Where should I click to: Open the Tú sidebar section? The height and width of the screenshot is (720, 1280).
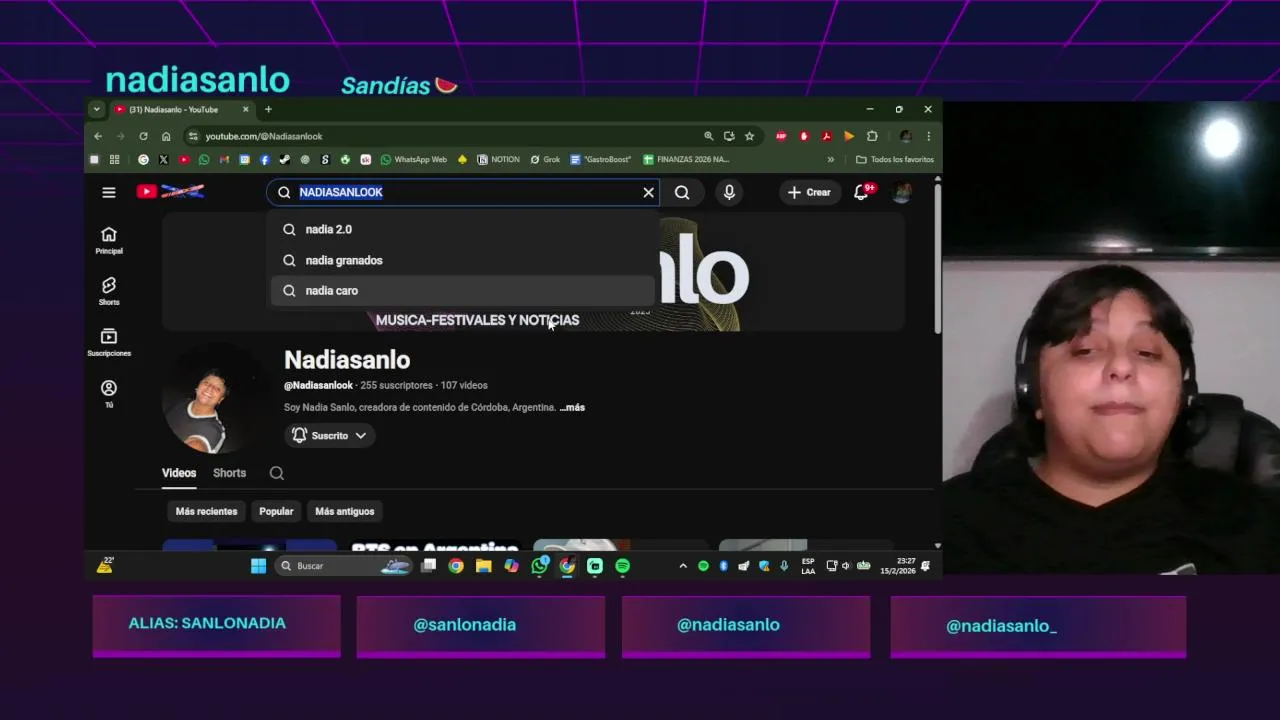(x=109, y=393)
